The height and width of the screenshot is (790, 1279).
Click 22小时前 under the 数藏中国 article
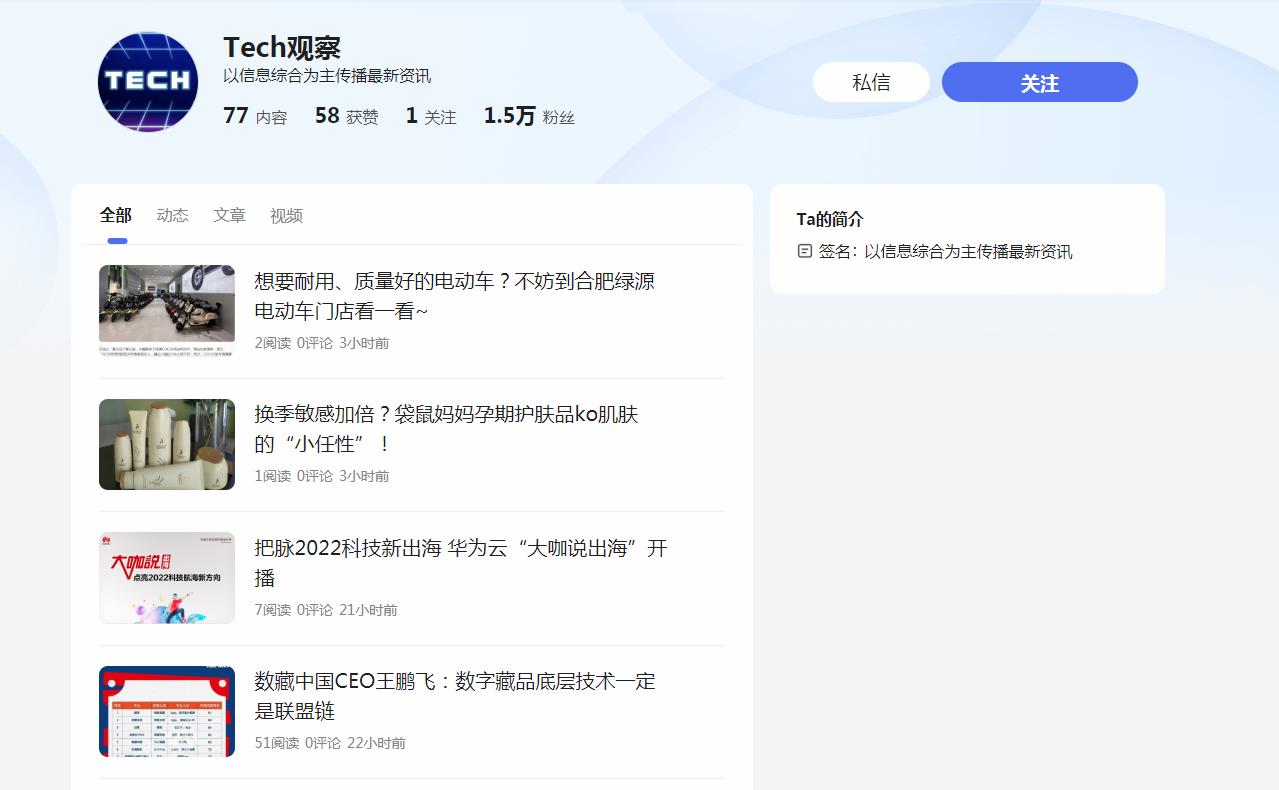(x=376, y=743)
